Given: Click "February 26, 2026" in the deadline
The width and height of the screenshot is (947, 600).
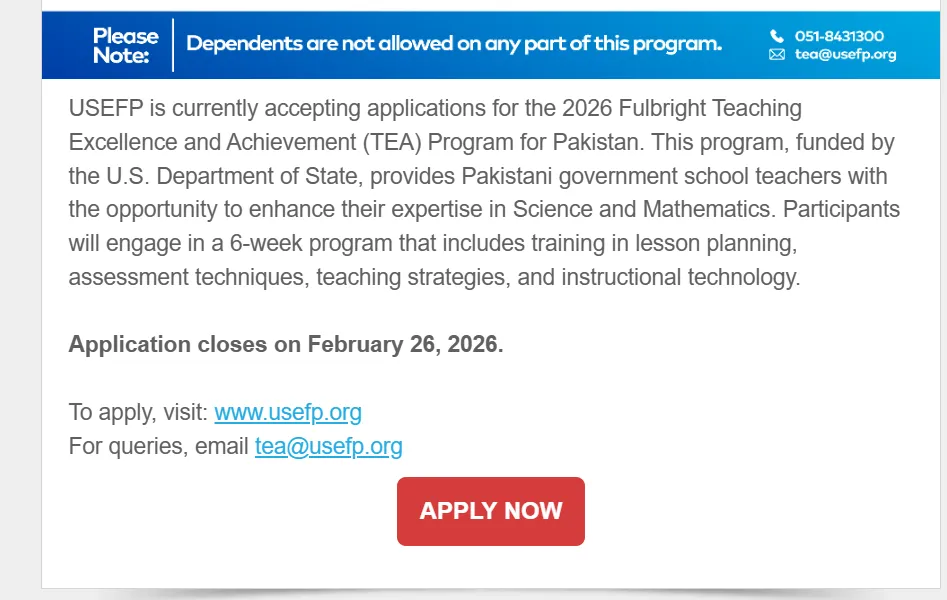Looking at the screenshot, I should 405,344.
